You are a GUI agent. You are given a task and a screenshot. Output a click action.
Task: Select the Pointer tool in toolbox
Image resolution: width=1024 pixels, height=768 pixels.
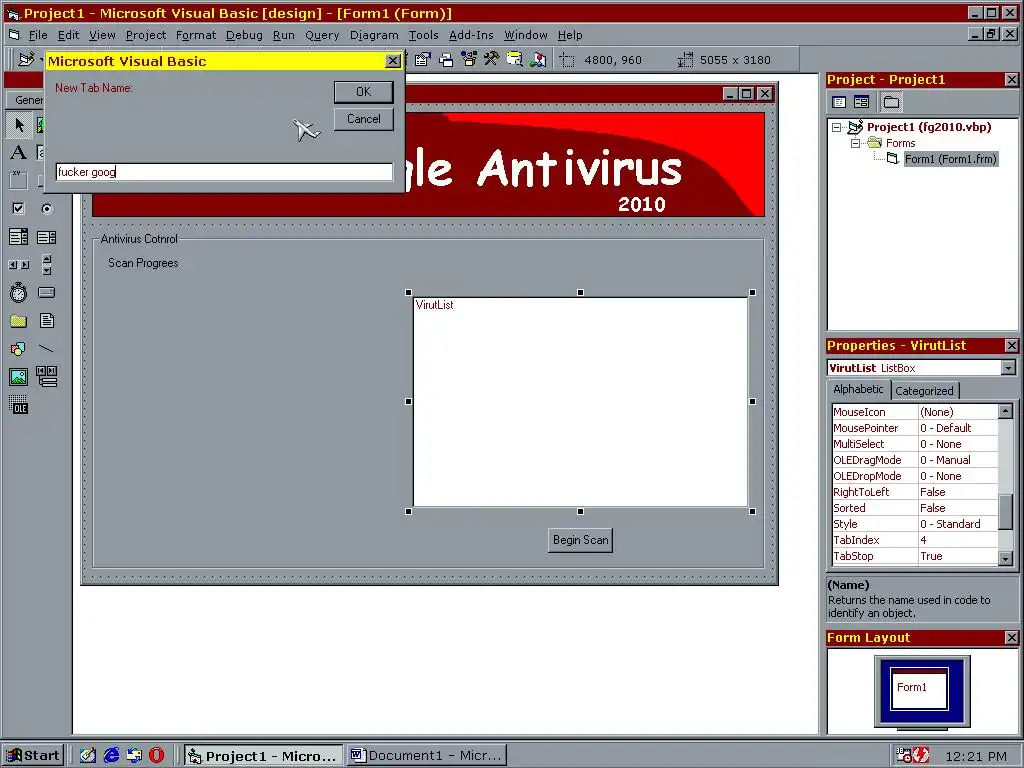coord(19,125)
